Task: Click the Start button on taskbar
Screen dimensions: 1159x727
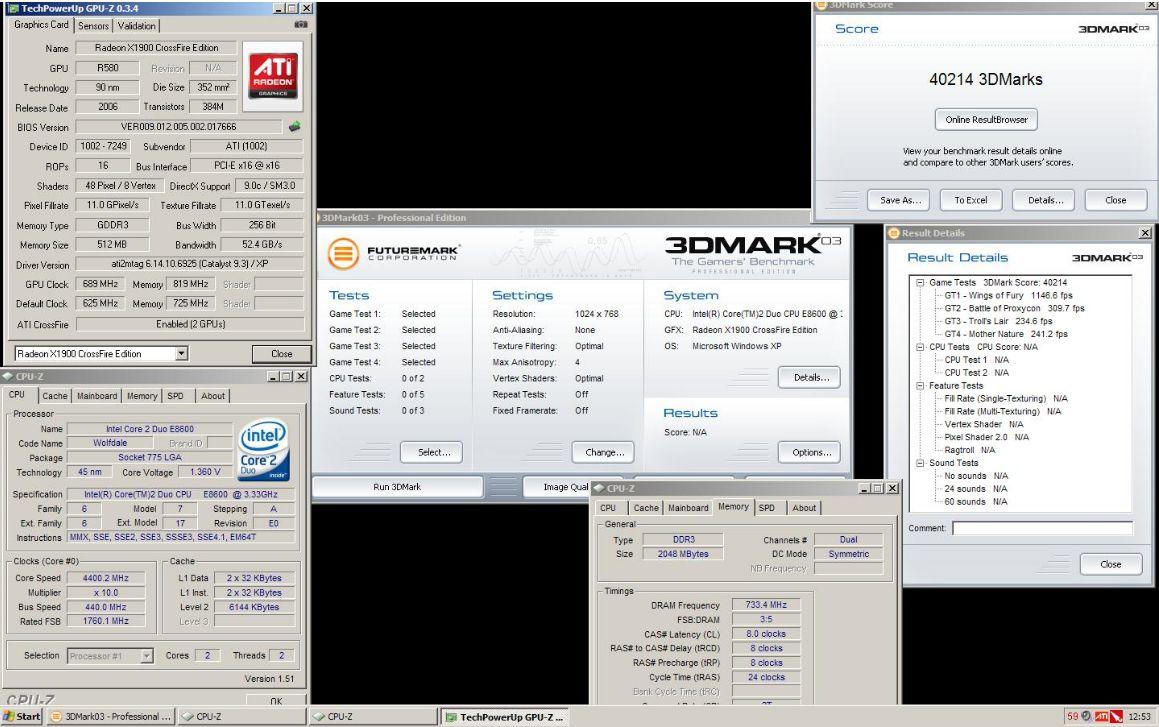Action: pos(22,716)
